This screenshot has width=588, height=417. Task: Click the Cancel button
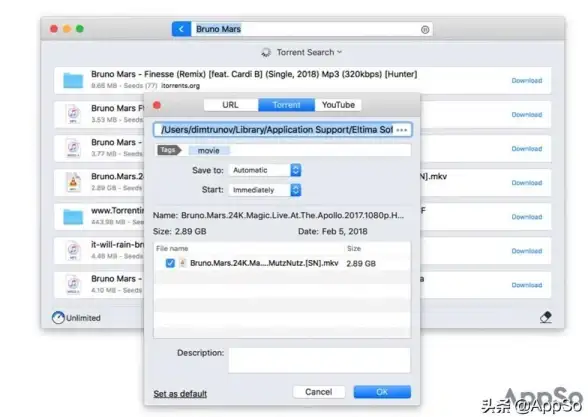pyautogui.click(x=319, y=392)
